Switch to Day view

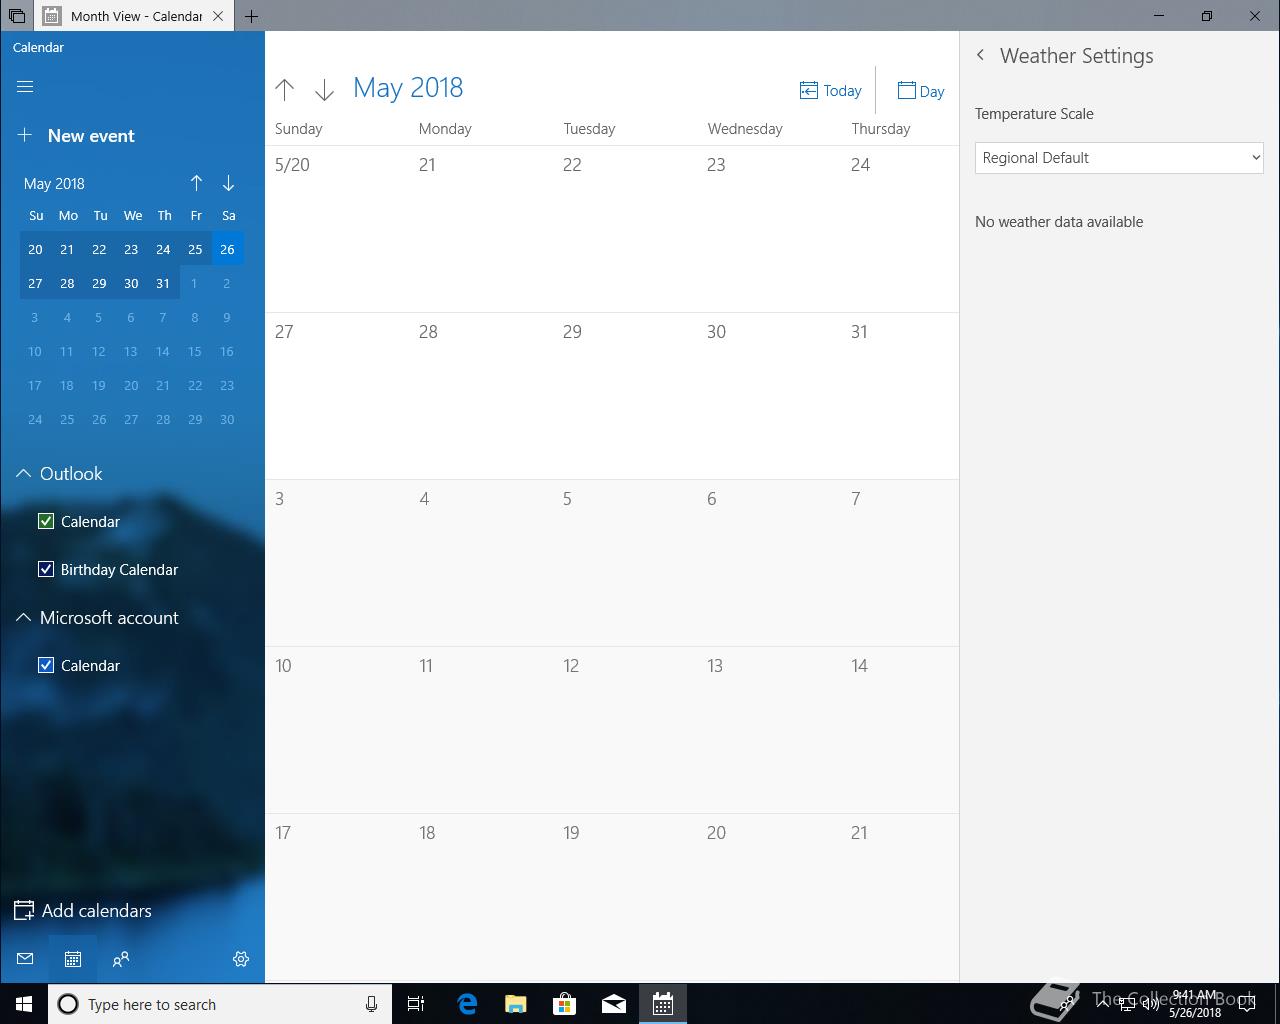[x=921, y=91]
